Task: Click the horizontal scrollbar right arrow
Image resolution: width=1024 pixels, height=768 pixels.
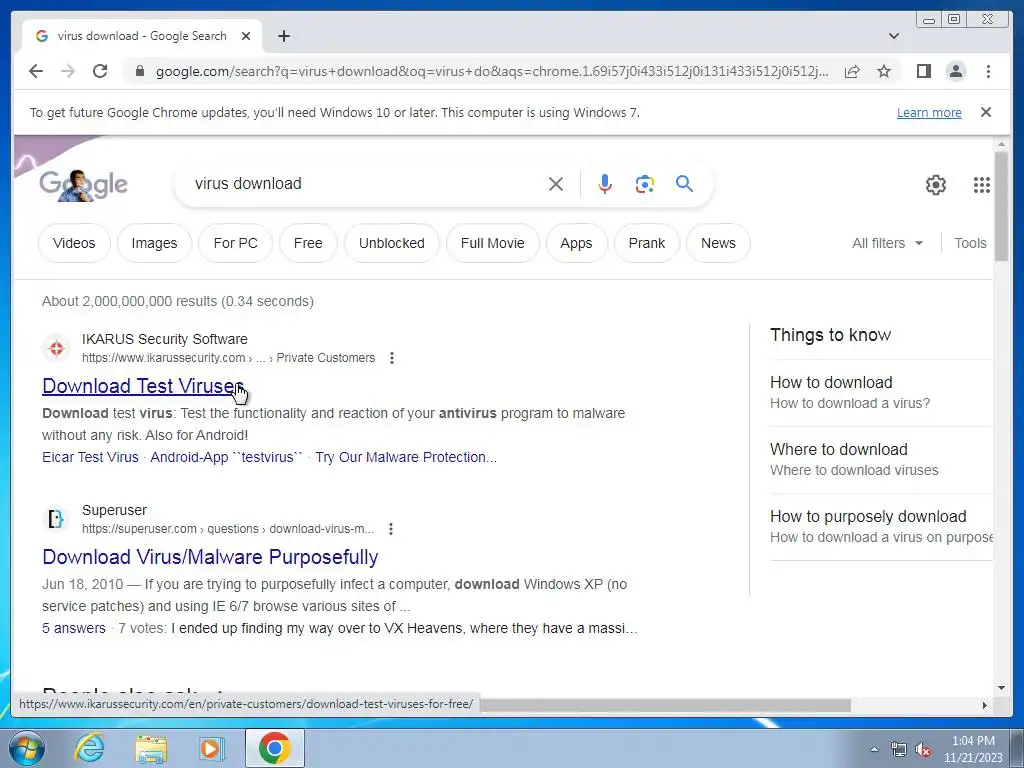Action: click(985, 705)
